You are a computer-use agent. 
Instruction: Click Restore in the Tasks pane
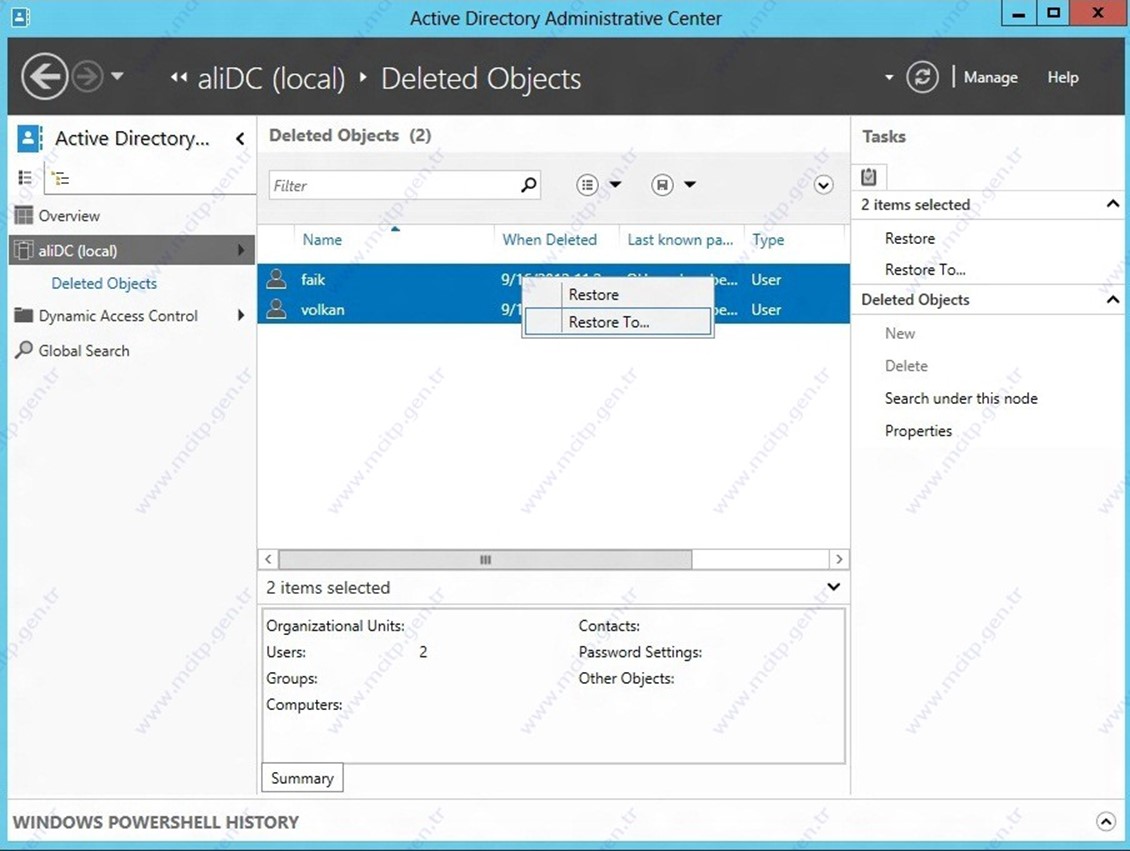[x=909, y=239]
